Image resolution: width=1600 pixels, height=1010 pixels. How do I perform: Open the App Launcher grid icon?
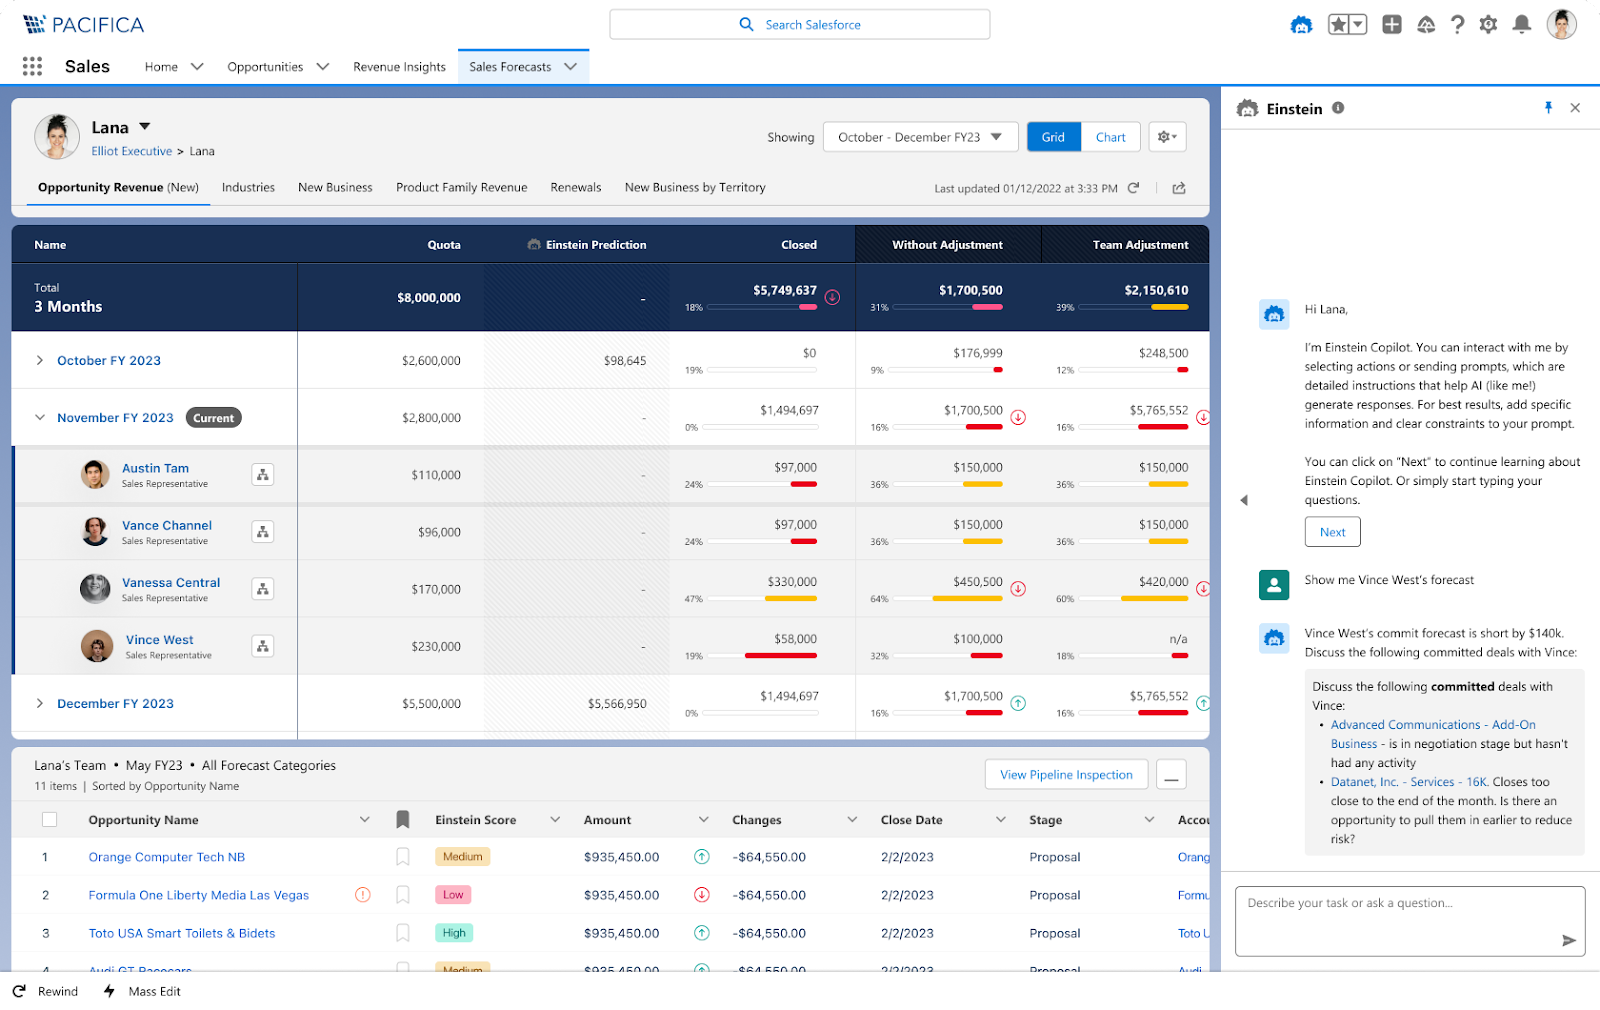[32, 66]
